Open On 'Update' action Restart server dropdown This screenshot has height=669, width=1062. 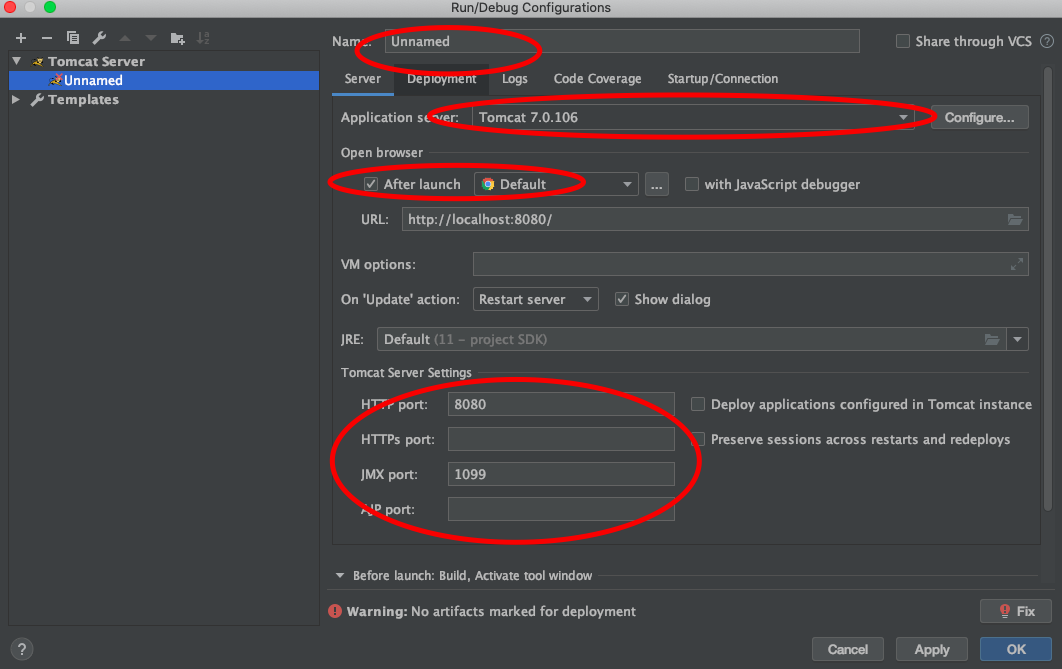[x=536, y=299]
